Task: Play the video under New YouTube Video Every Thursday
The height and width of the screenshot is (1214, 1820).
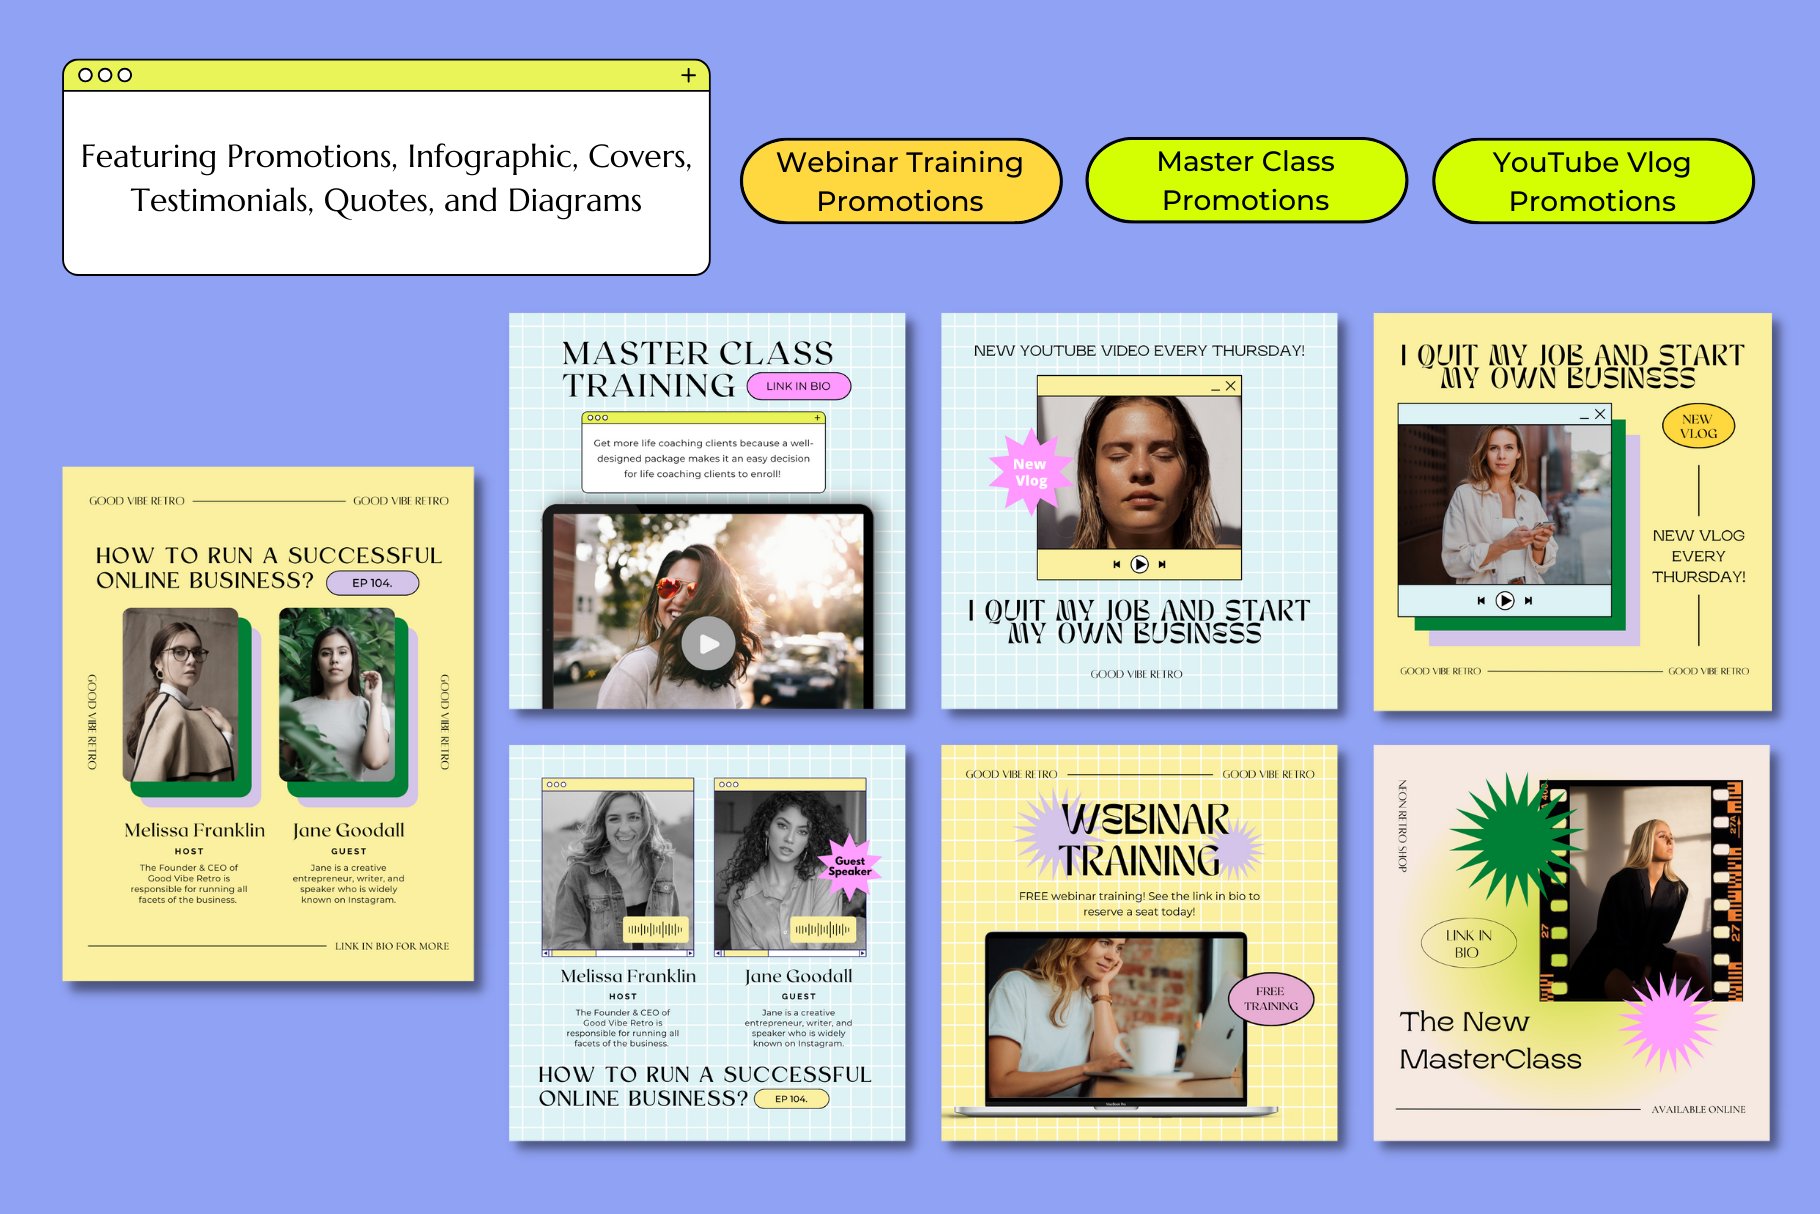Action: tap(1139, 564)
